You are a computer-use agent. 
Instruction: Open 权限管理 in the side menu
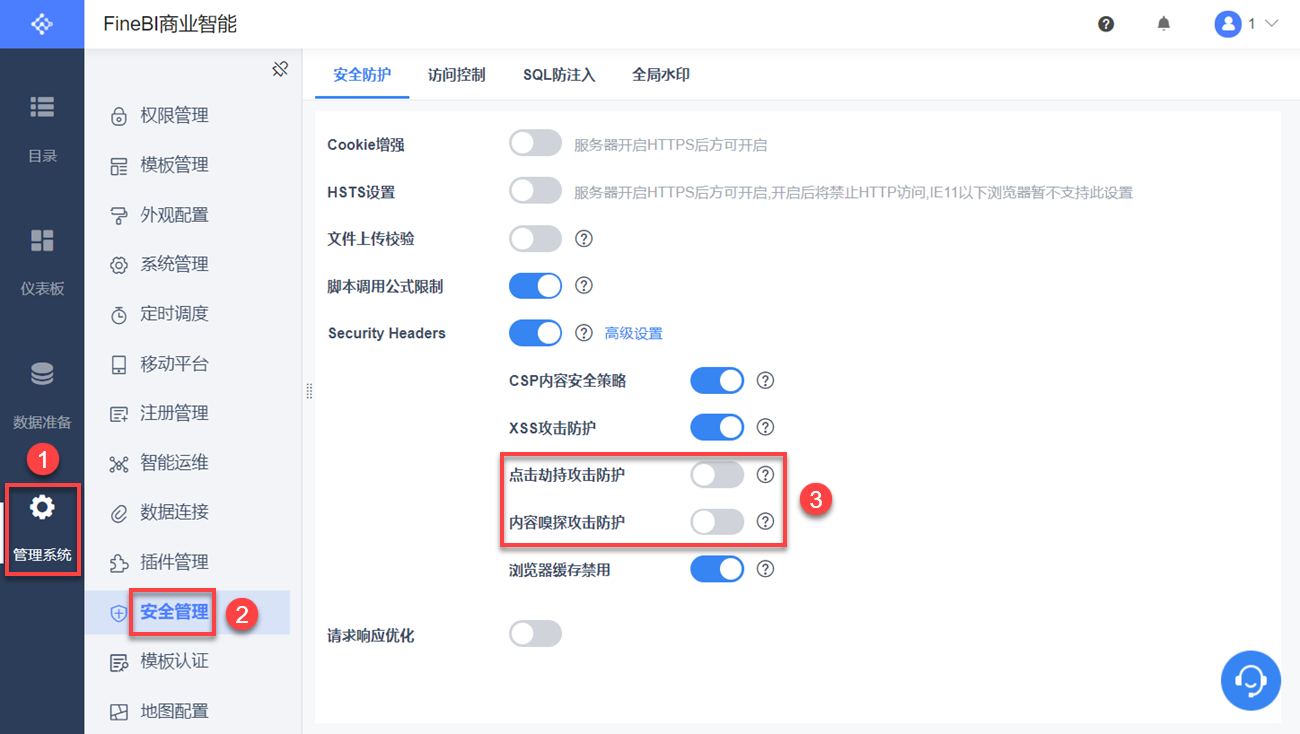[174, 116]
